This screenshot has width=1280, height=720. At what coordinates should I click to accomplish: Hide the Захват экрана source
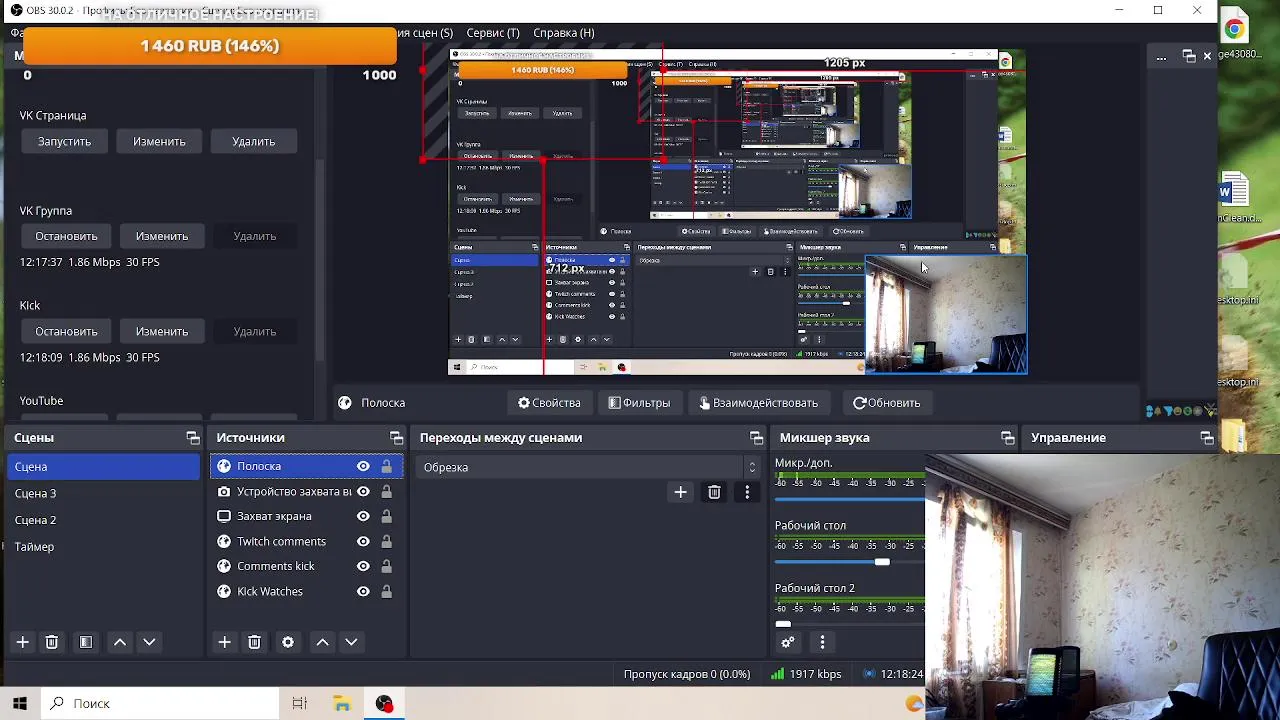[363, 516]
